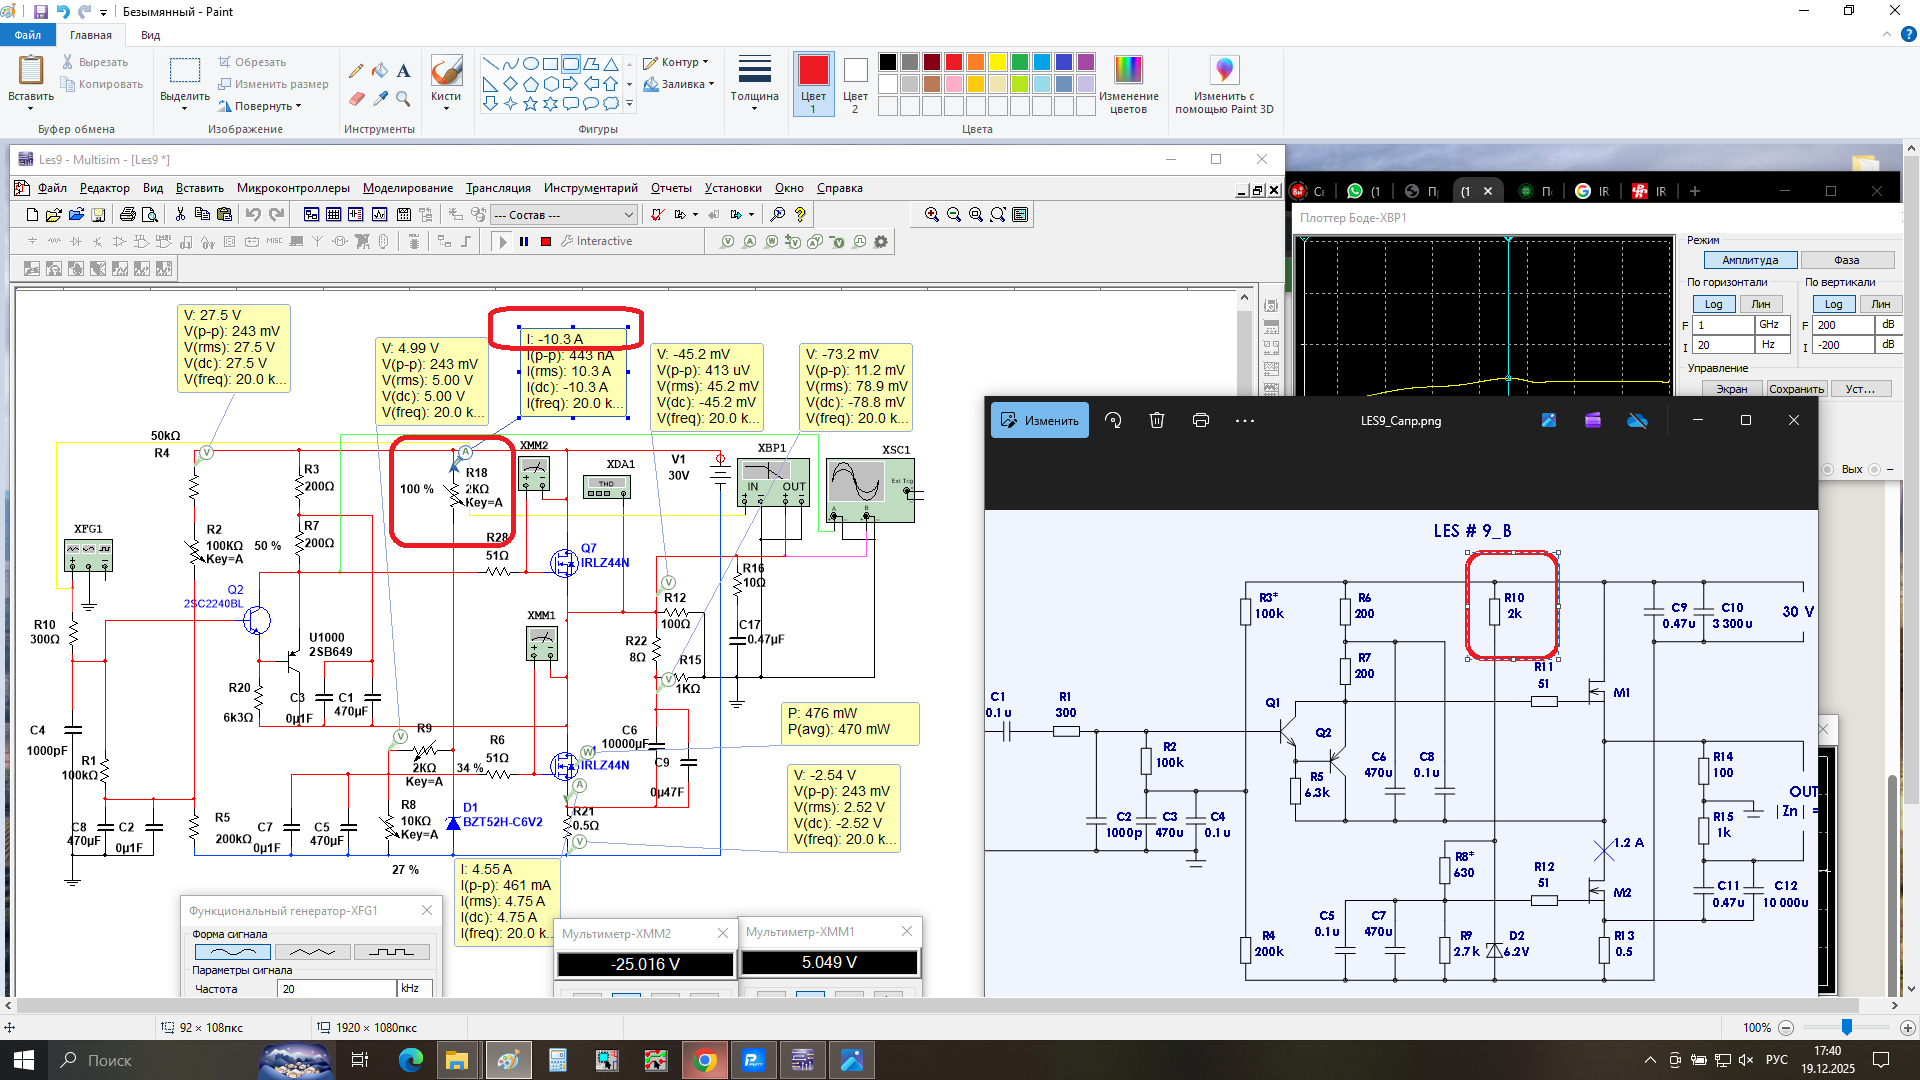1920x1080 pixels.
Task: Open the Кисти brushes dropdown
Action: (x=446, y=82)
